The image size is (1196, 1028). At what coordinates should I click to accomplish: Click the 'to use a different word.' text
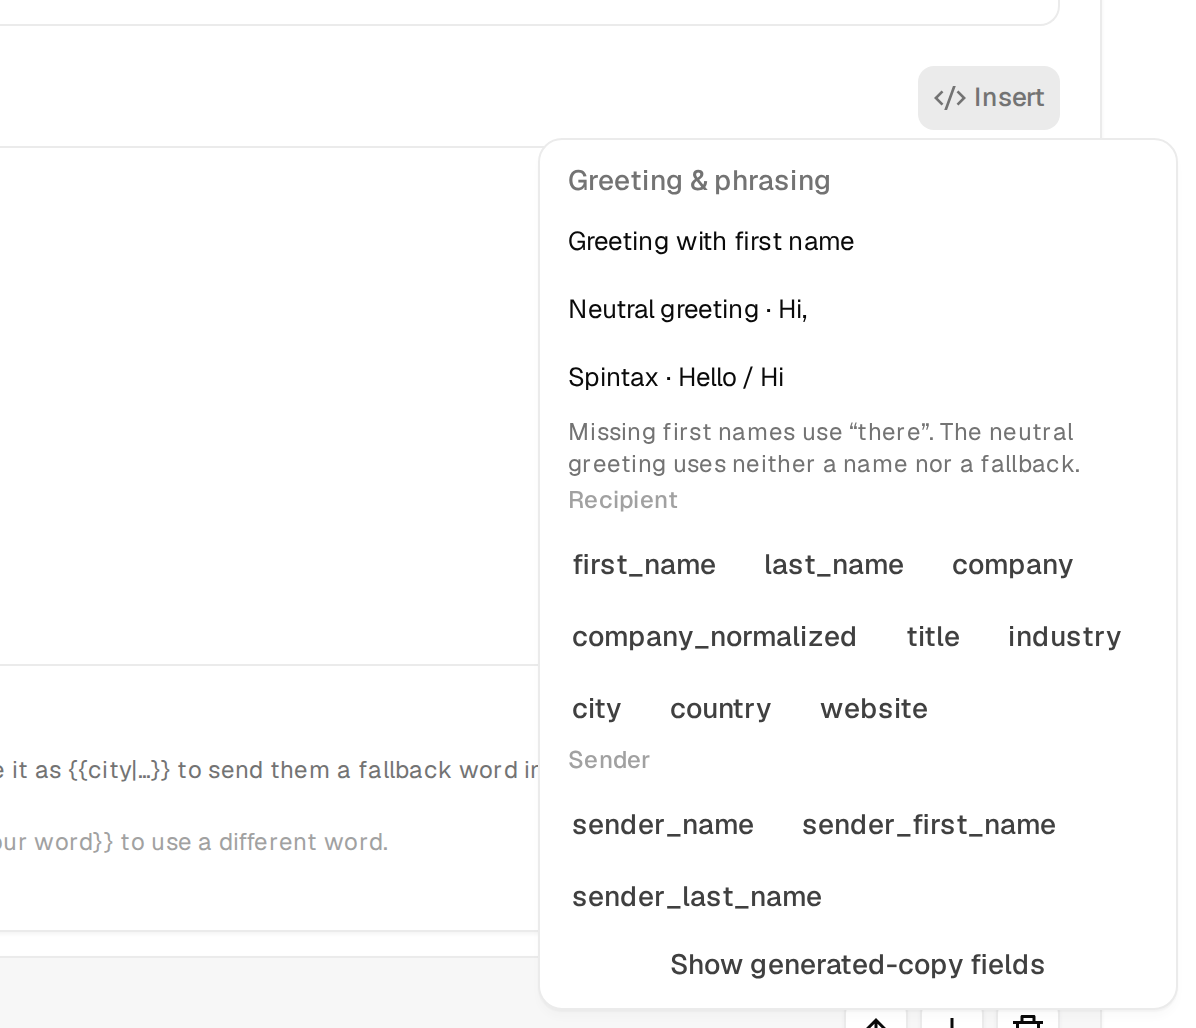point(254,842)
